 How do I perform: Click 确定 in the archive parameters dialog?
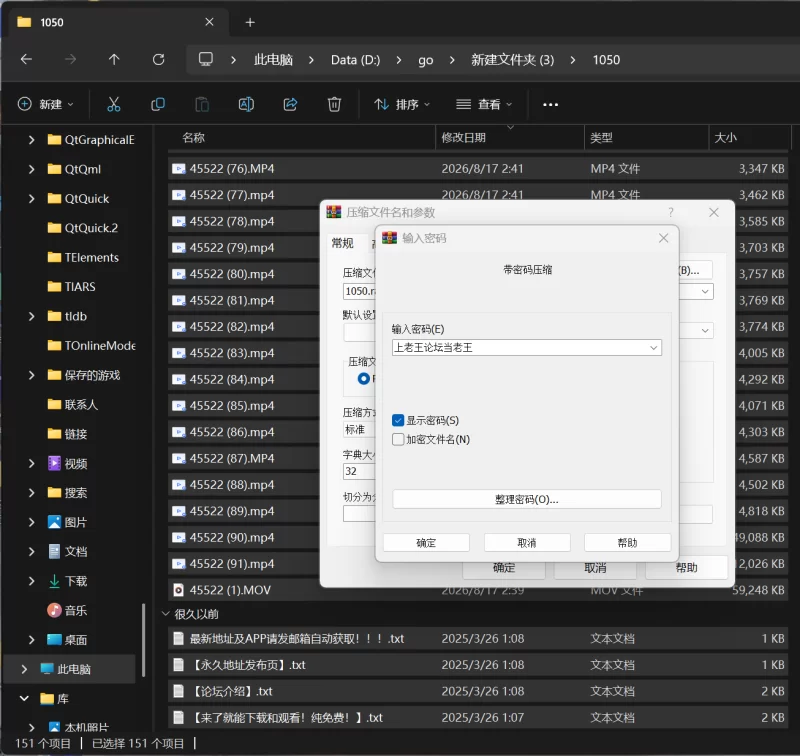click(504, 568)
